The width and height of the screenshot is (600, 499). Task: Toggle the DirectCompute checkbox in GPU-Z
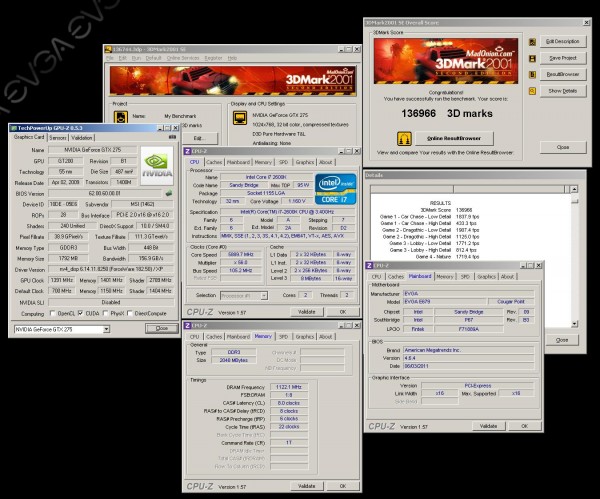pyautogui.click(x=130, y=313)
